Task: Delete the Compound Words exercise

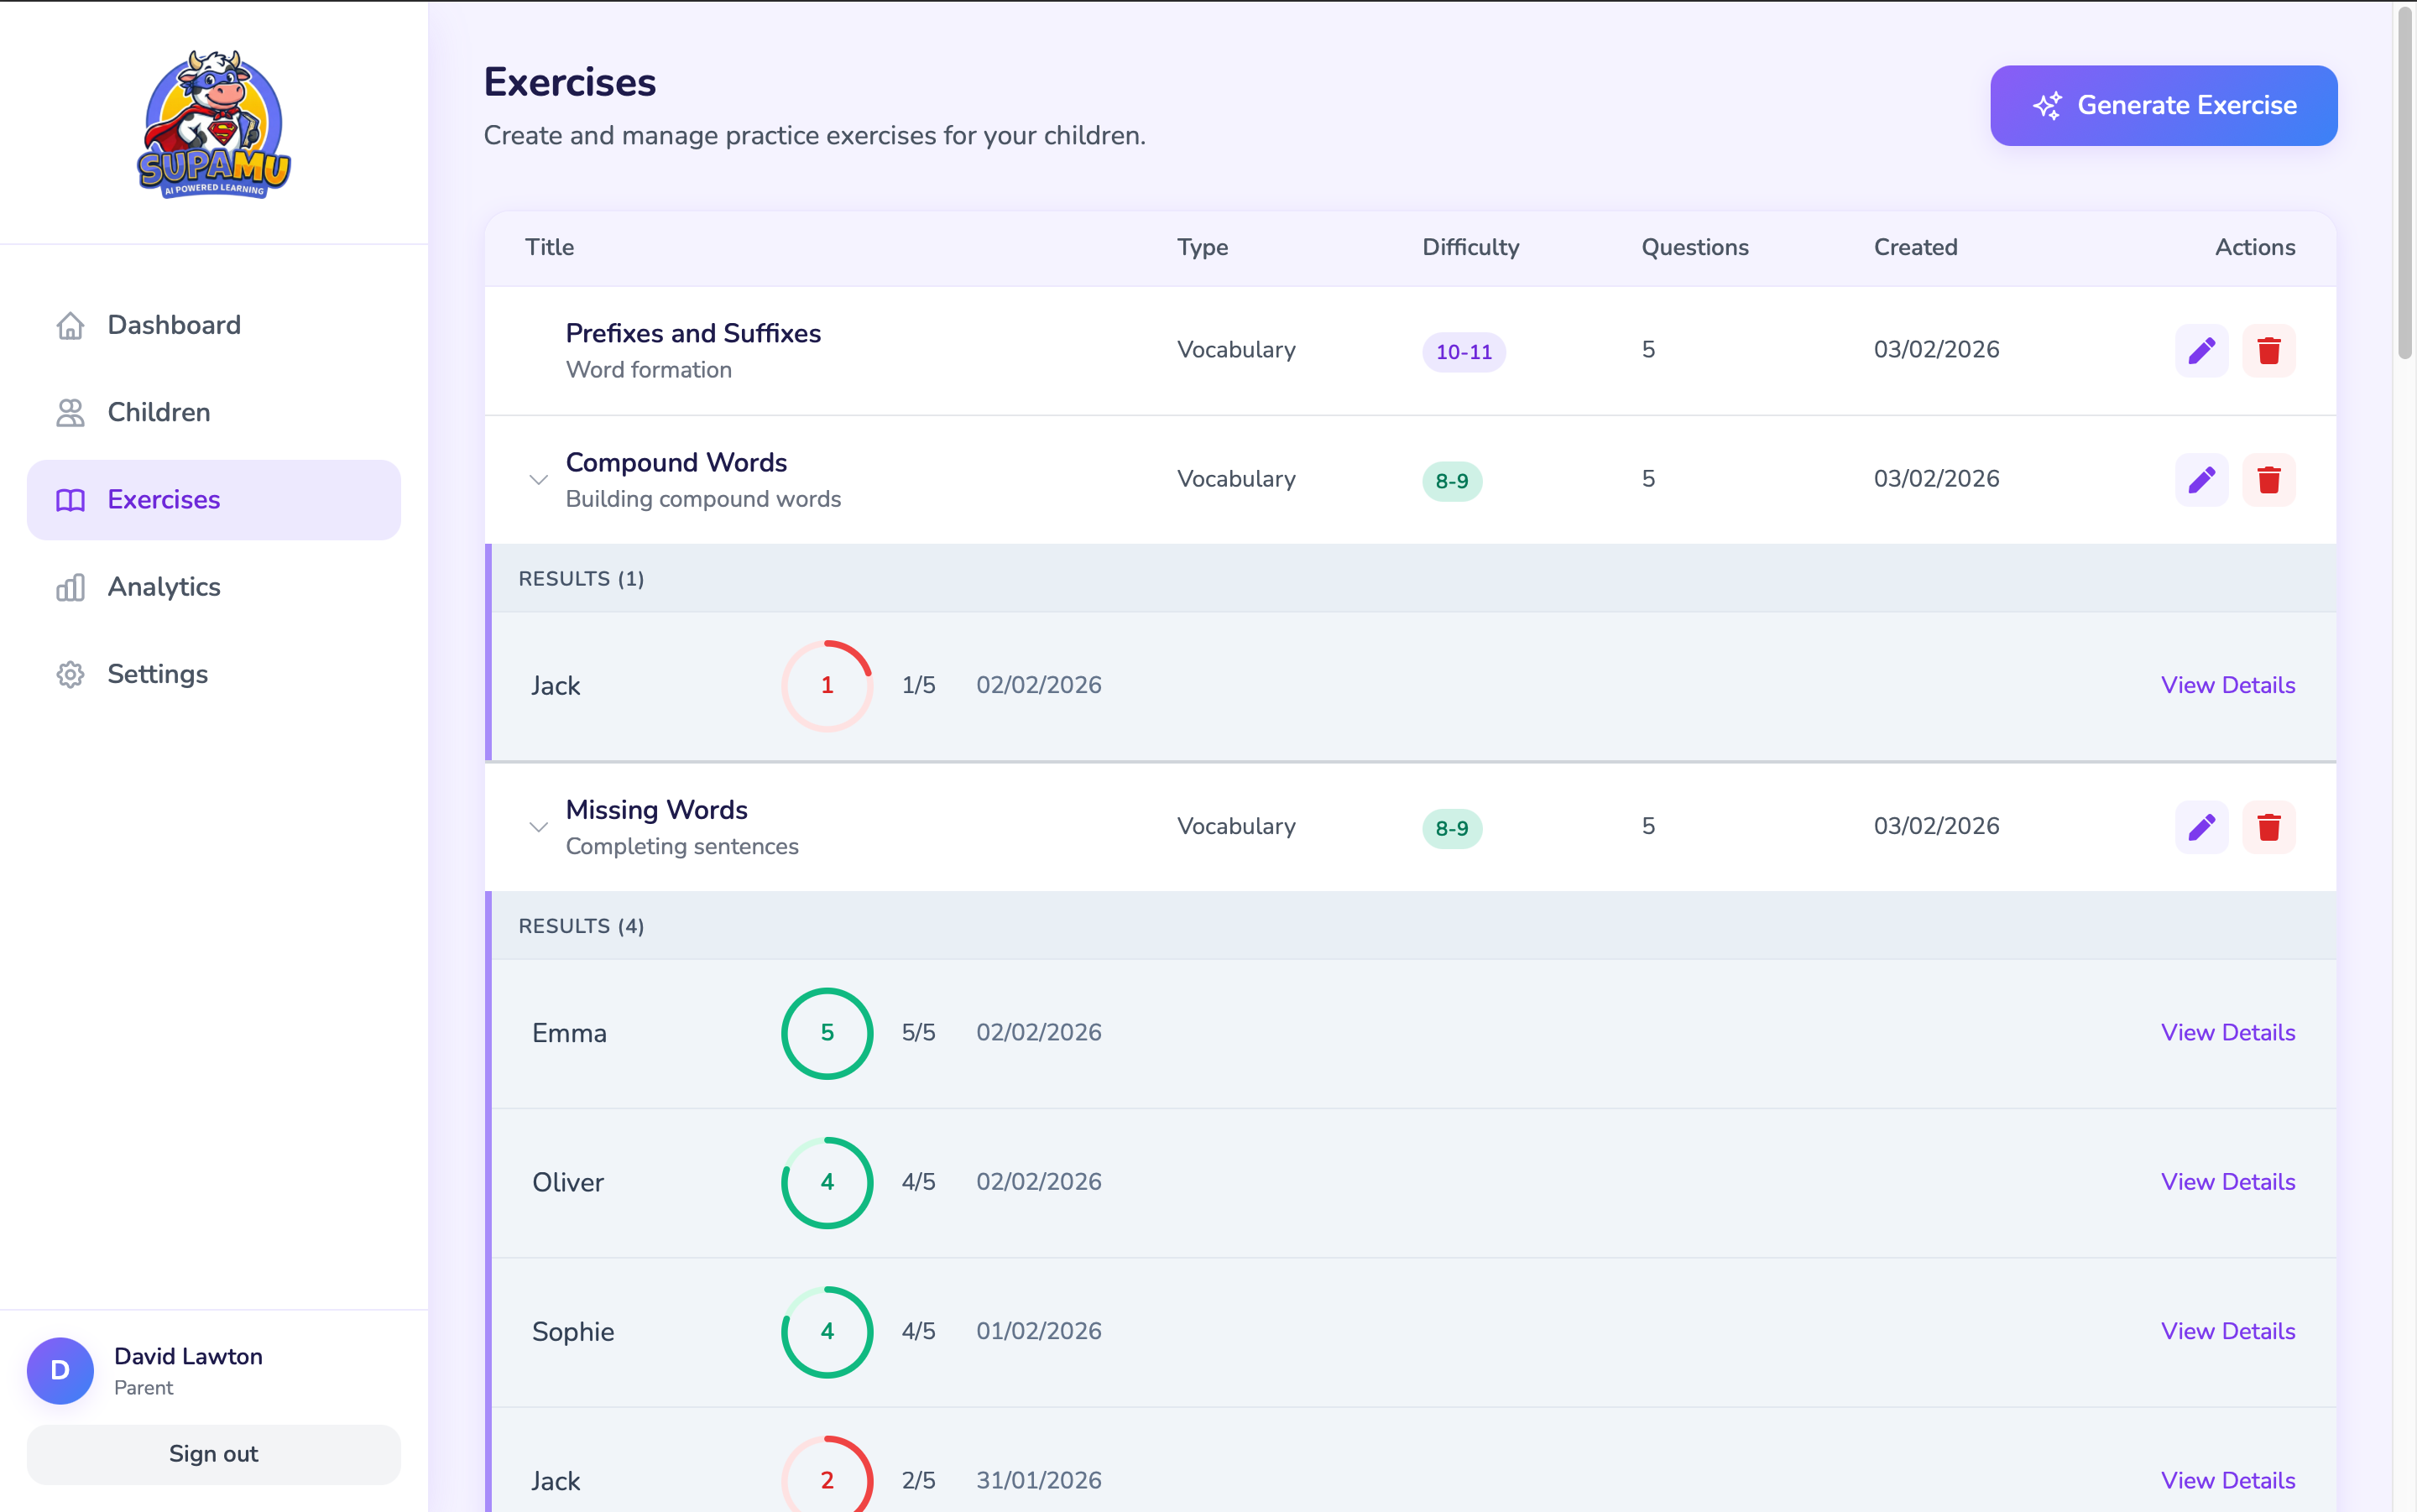Action: coord(2268,480)
